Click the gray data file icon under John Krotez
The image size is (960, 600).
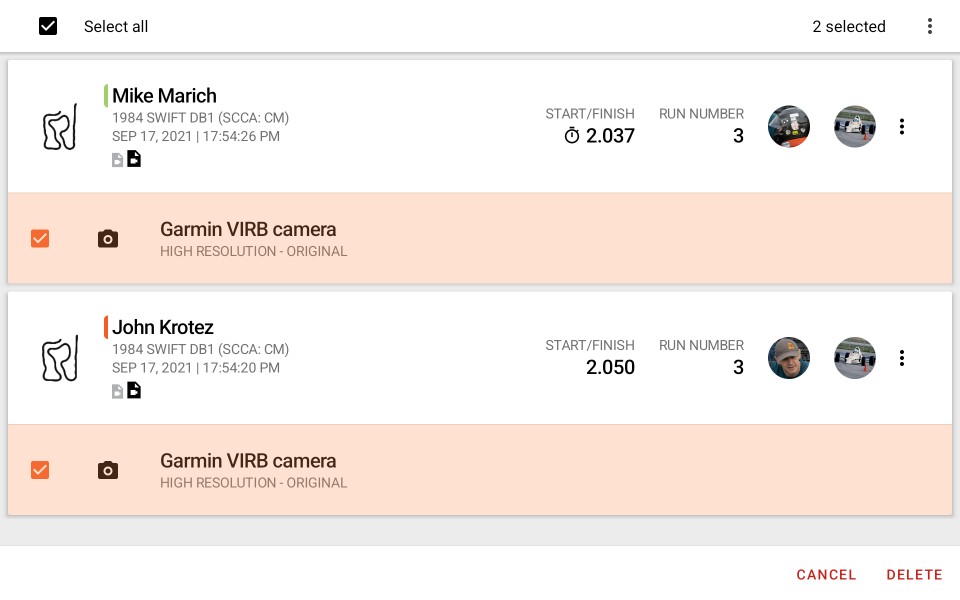117,392
